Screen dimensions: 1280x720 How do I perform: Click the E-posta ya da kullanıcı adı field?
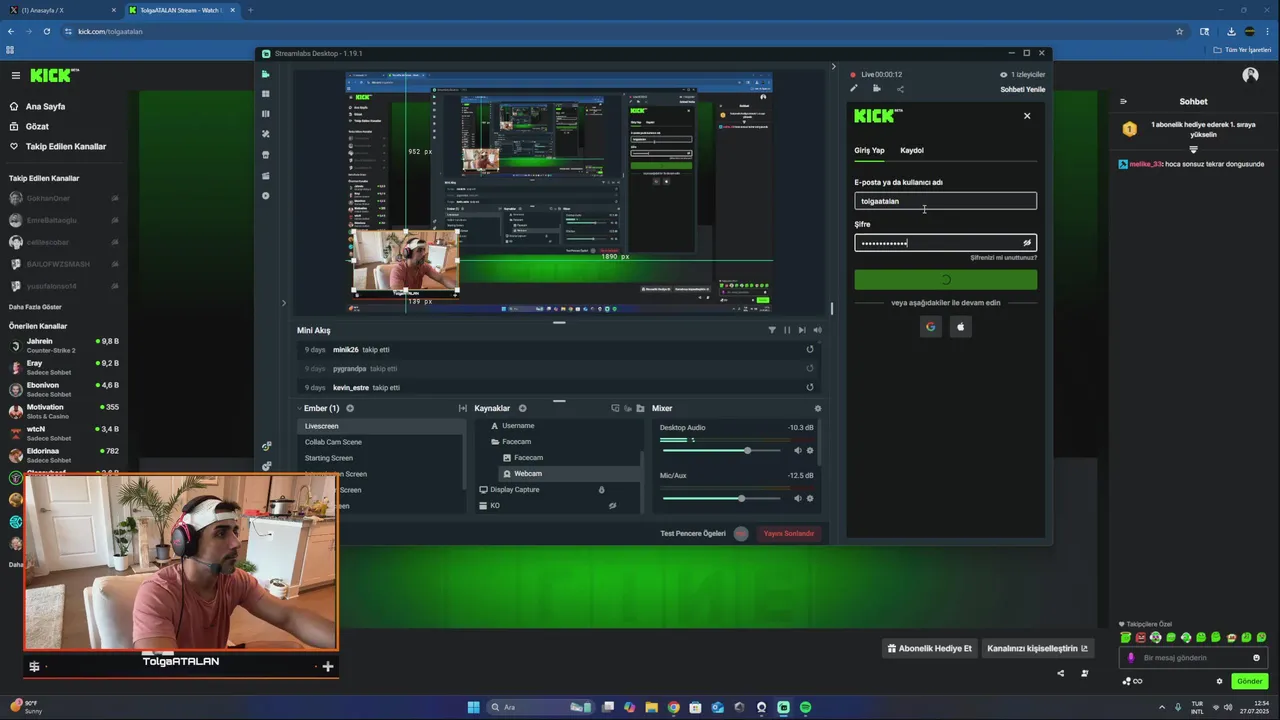point(945,201)
